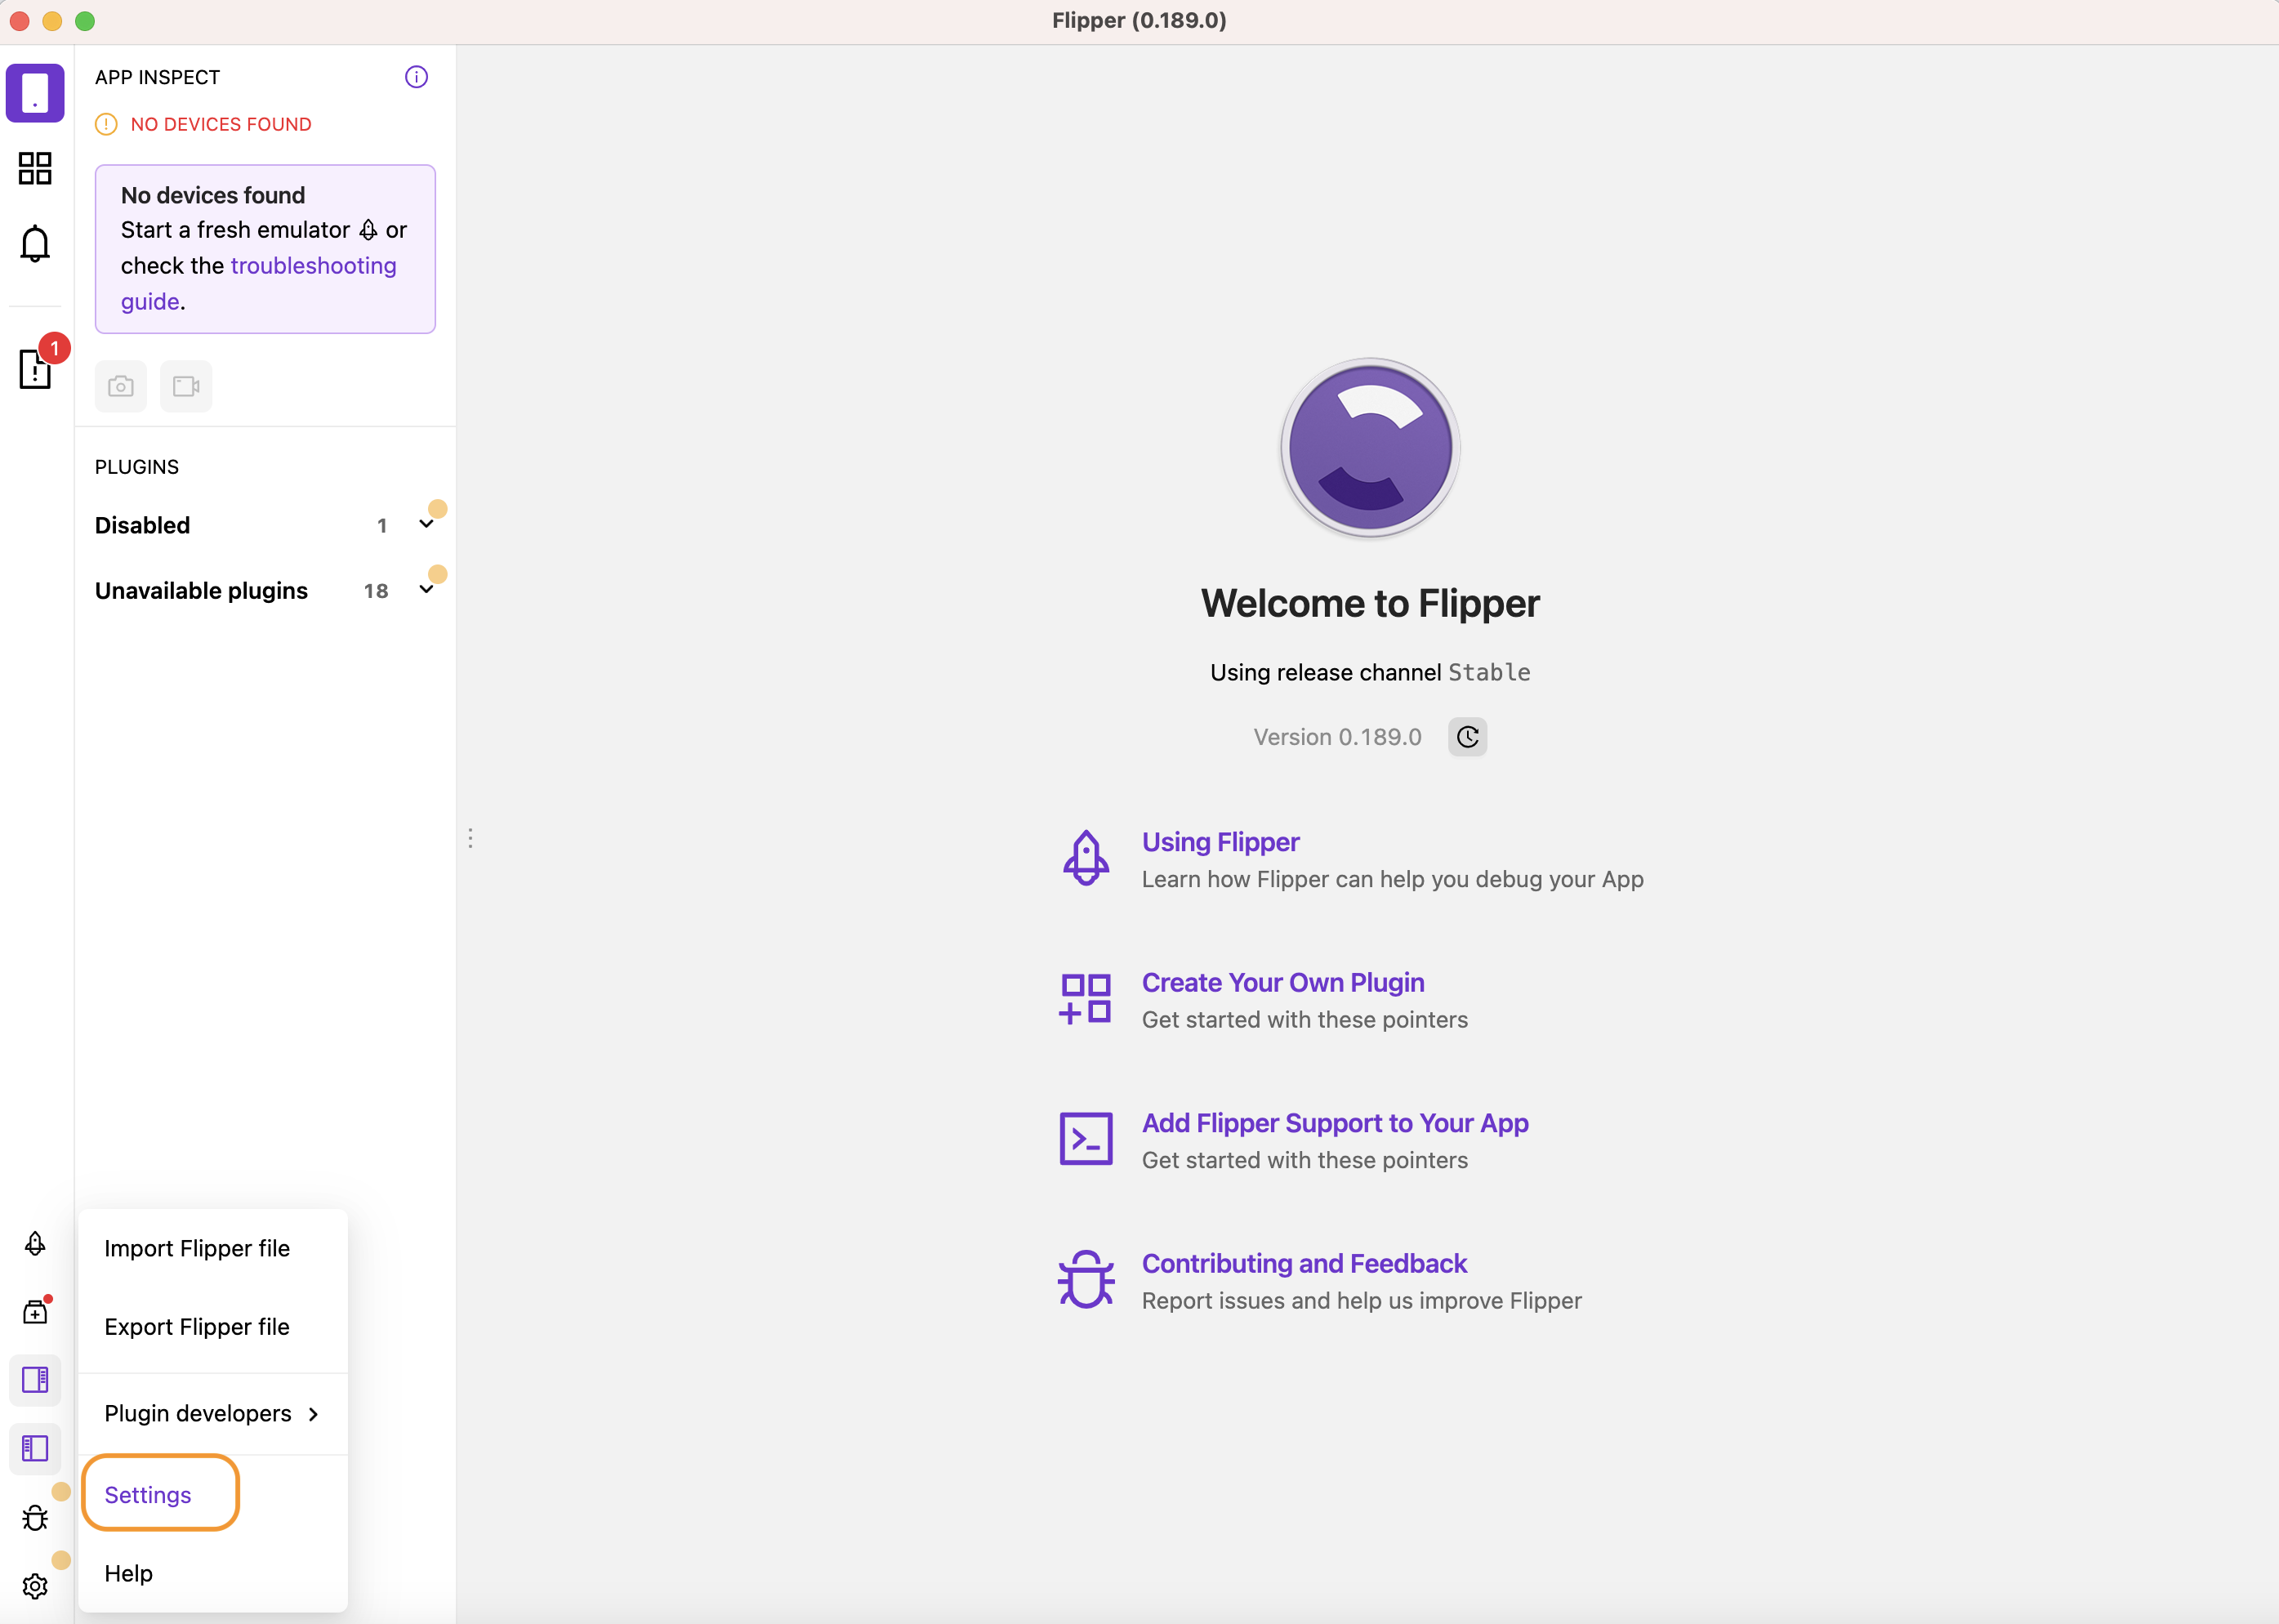Select Settings from the menu

click(148, 1494)
